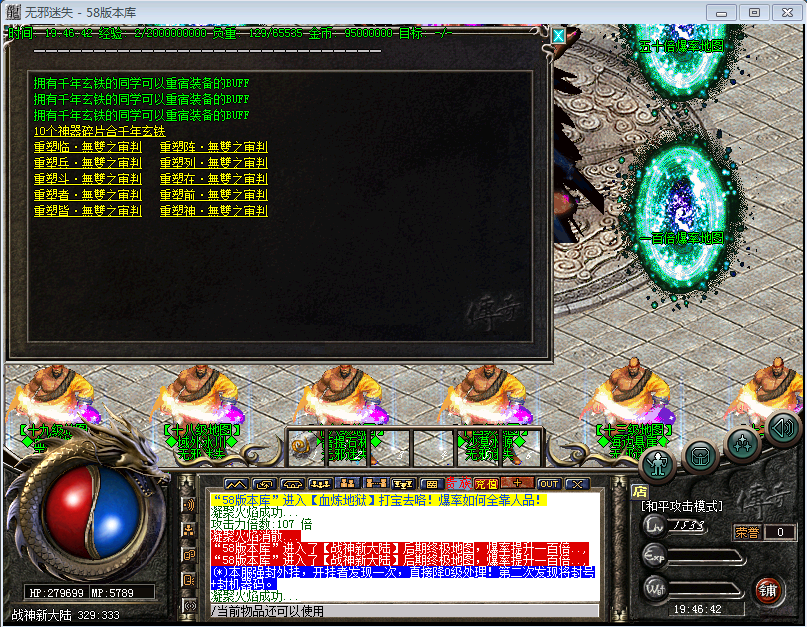Click the handshake guild toolbar icon
Viewport: 807px width, 627px height.
292,484
